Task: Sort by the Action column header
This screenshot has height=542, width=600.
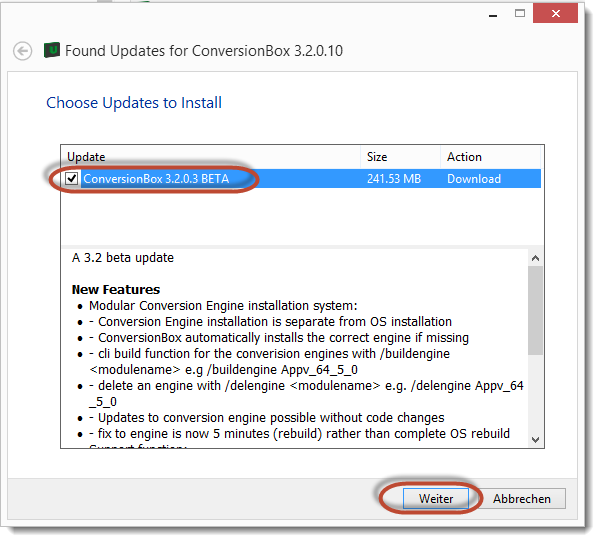Action: coord(491,157)
